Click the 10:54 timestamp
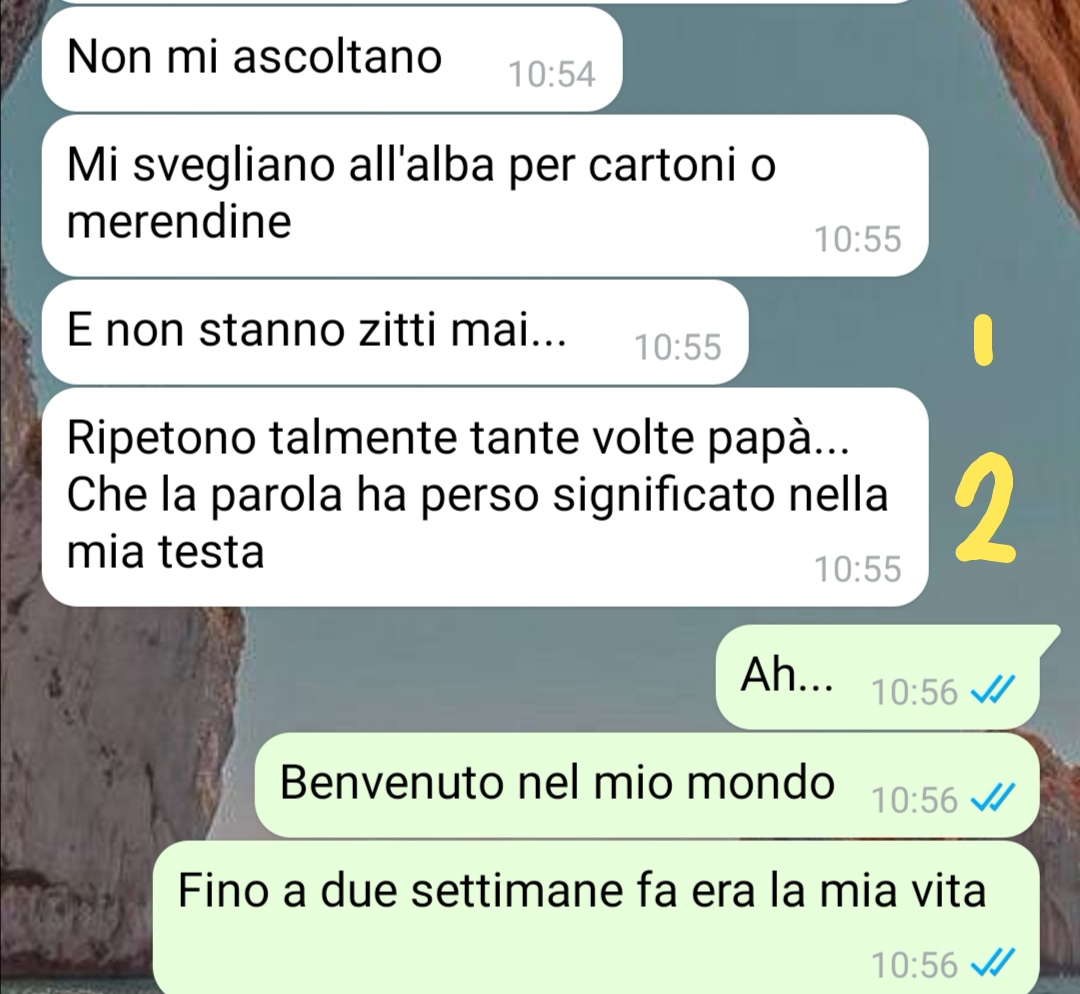Screen dimensions: 1080x994 pyautogui.click(x=552, y=74)
